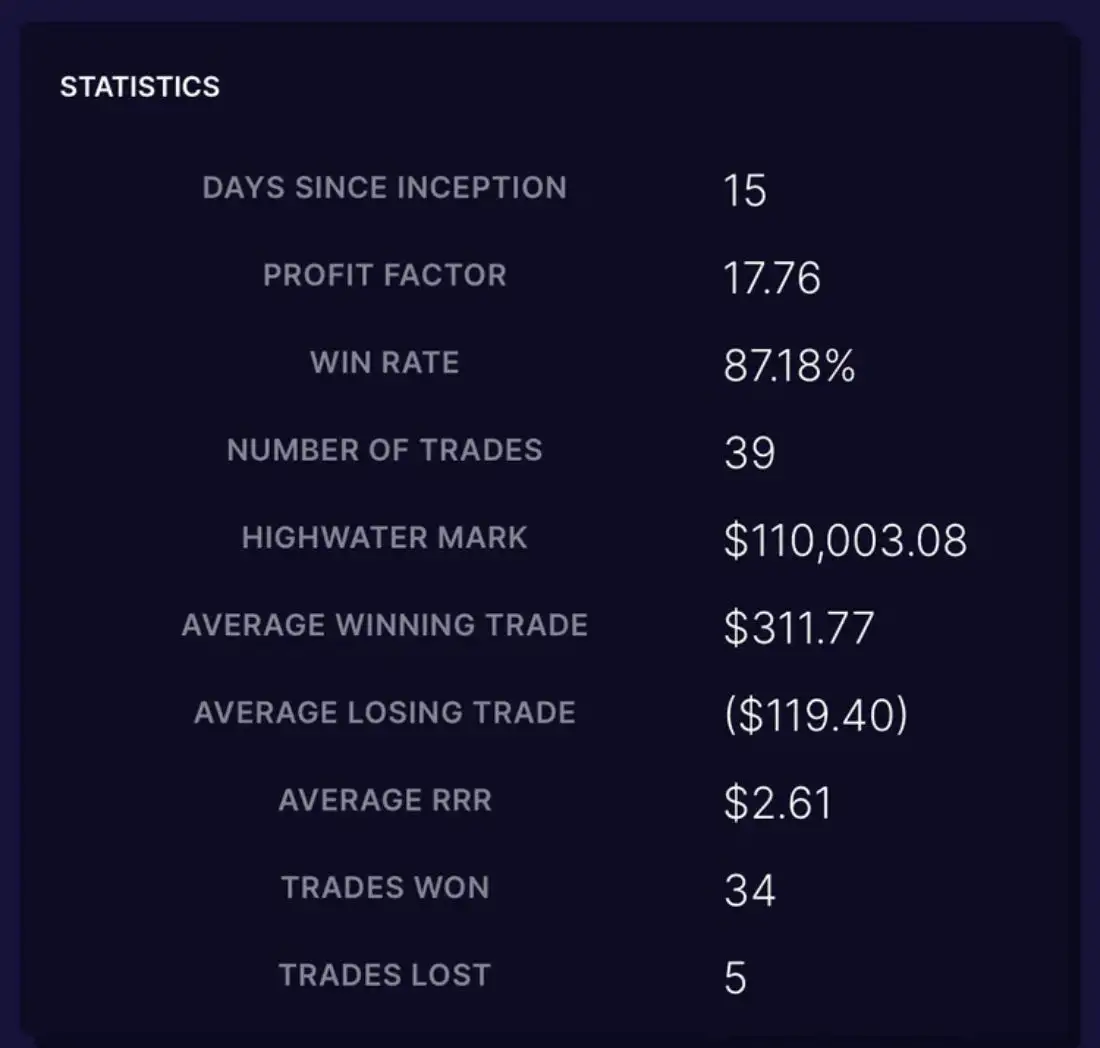Select the trades won value 34

(749, 891)
